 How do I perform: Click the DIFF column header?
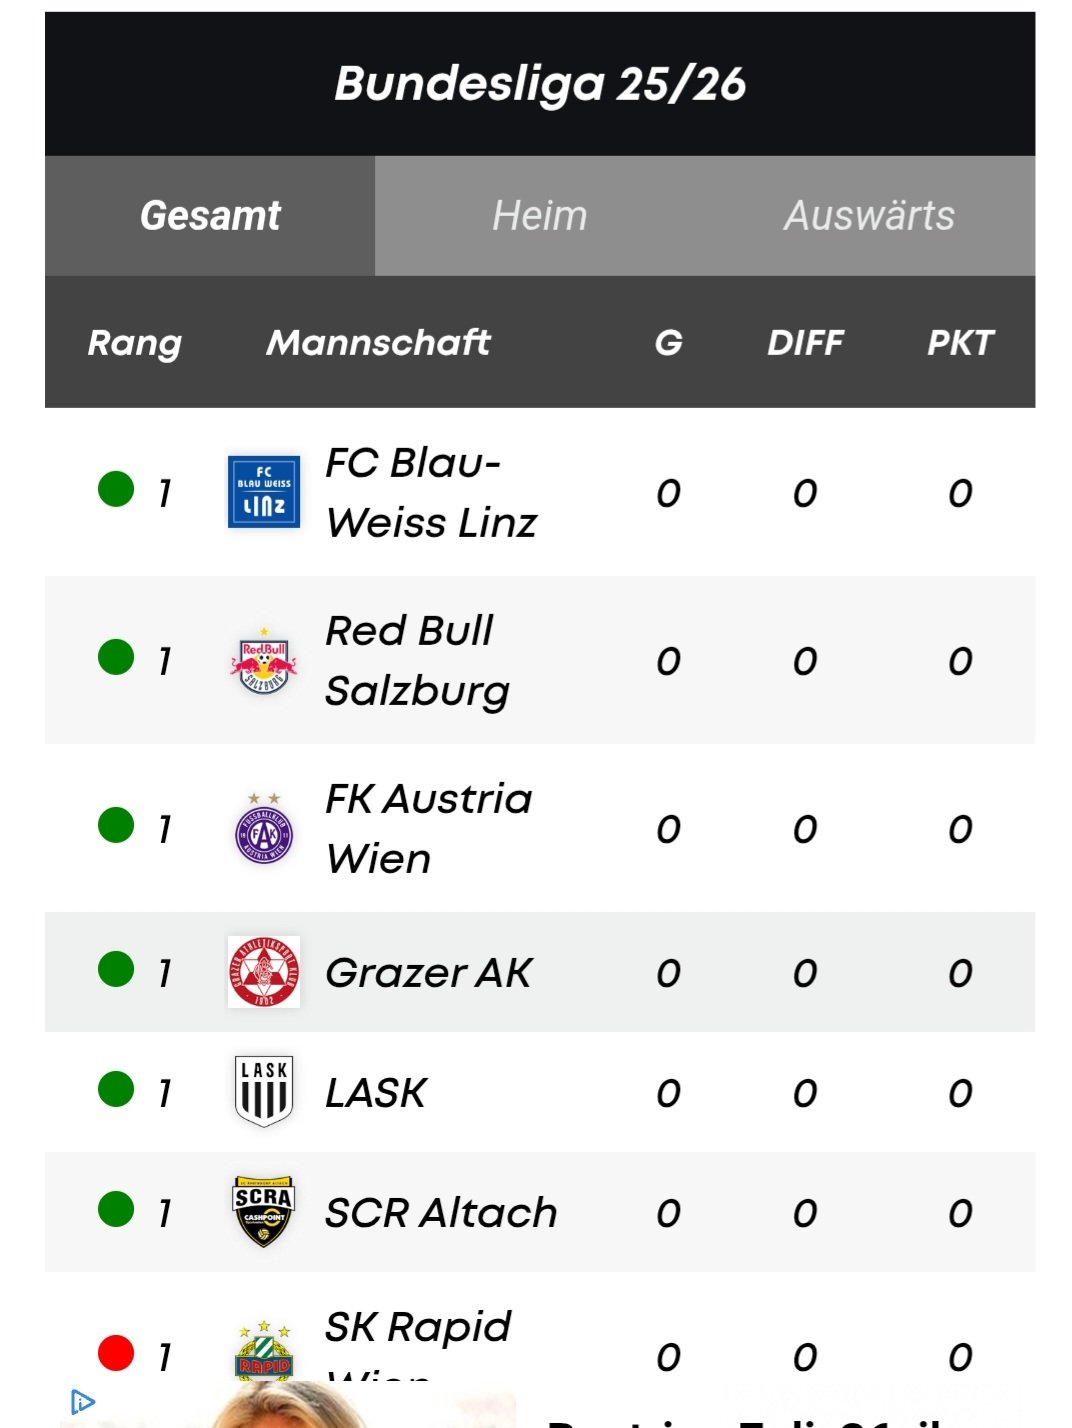805,343
